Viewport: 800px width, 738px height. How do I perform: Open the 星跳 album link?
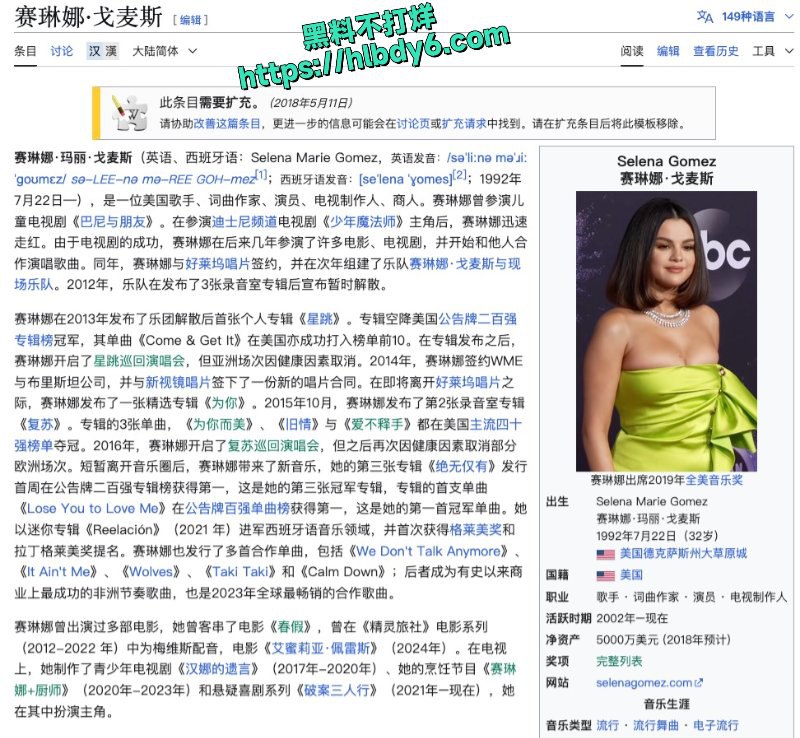click(x=320, y=319)
